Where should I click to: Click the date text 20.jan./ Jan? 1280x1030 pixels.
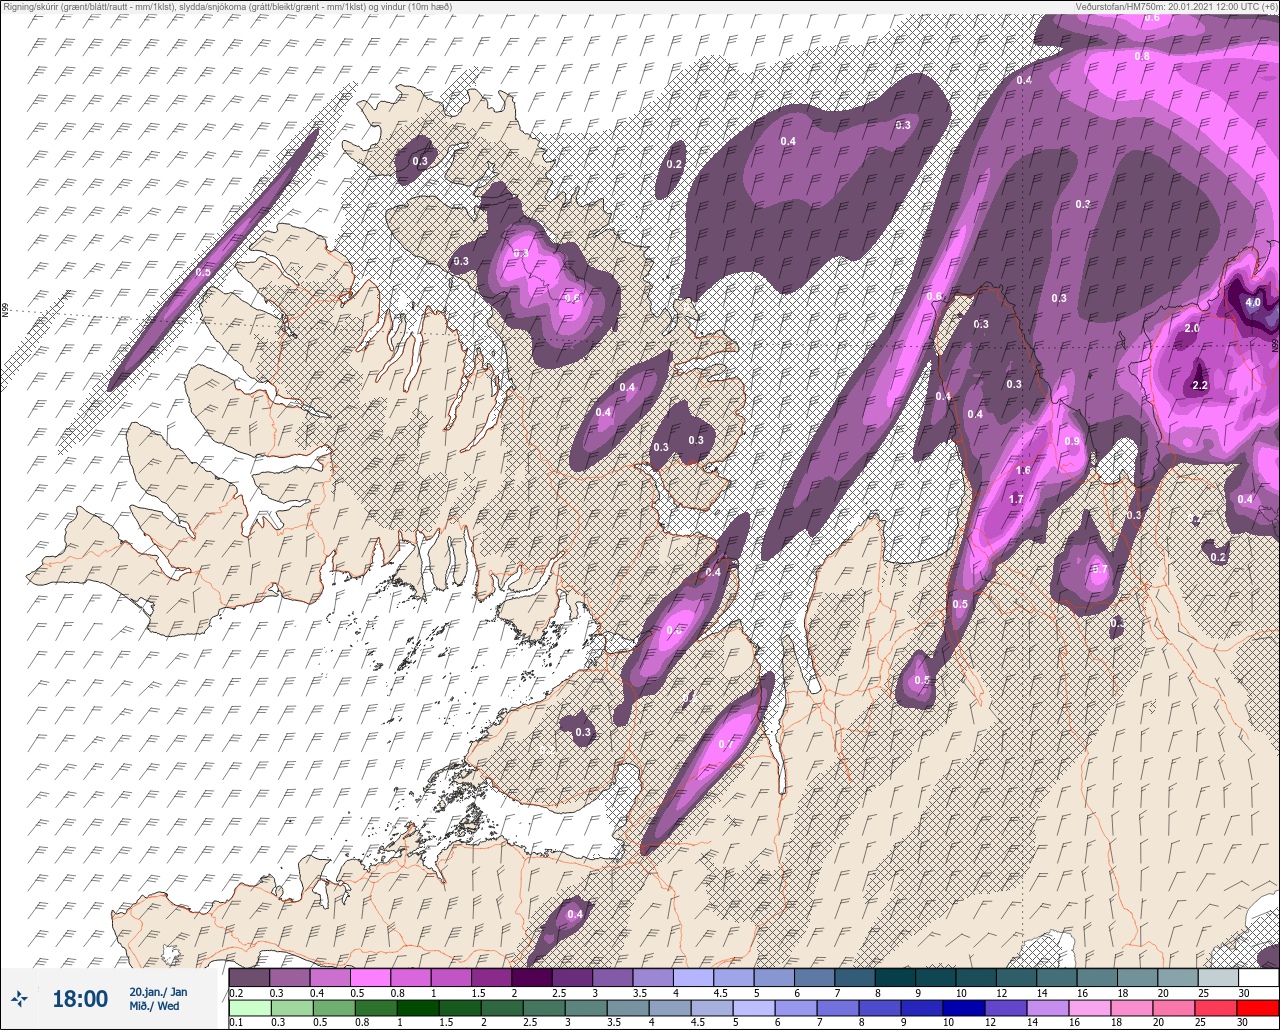pos(157,991)
